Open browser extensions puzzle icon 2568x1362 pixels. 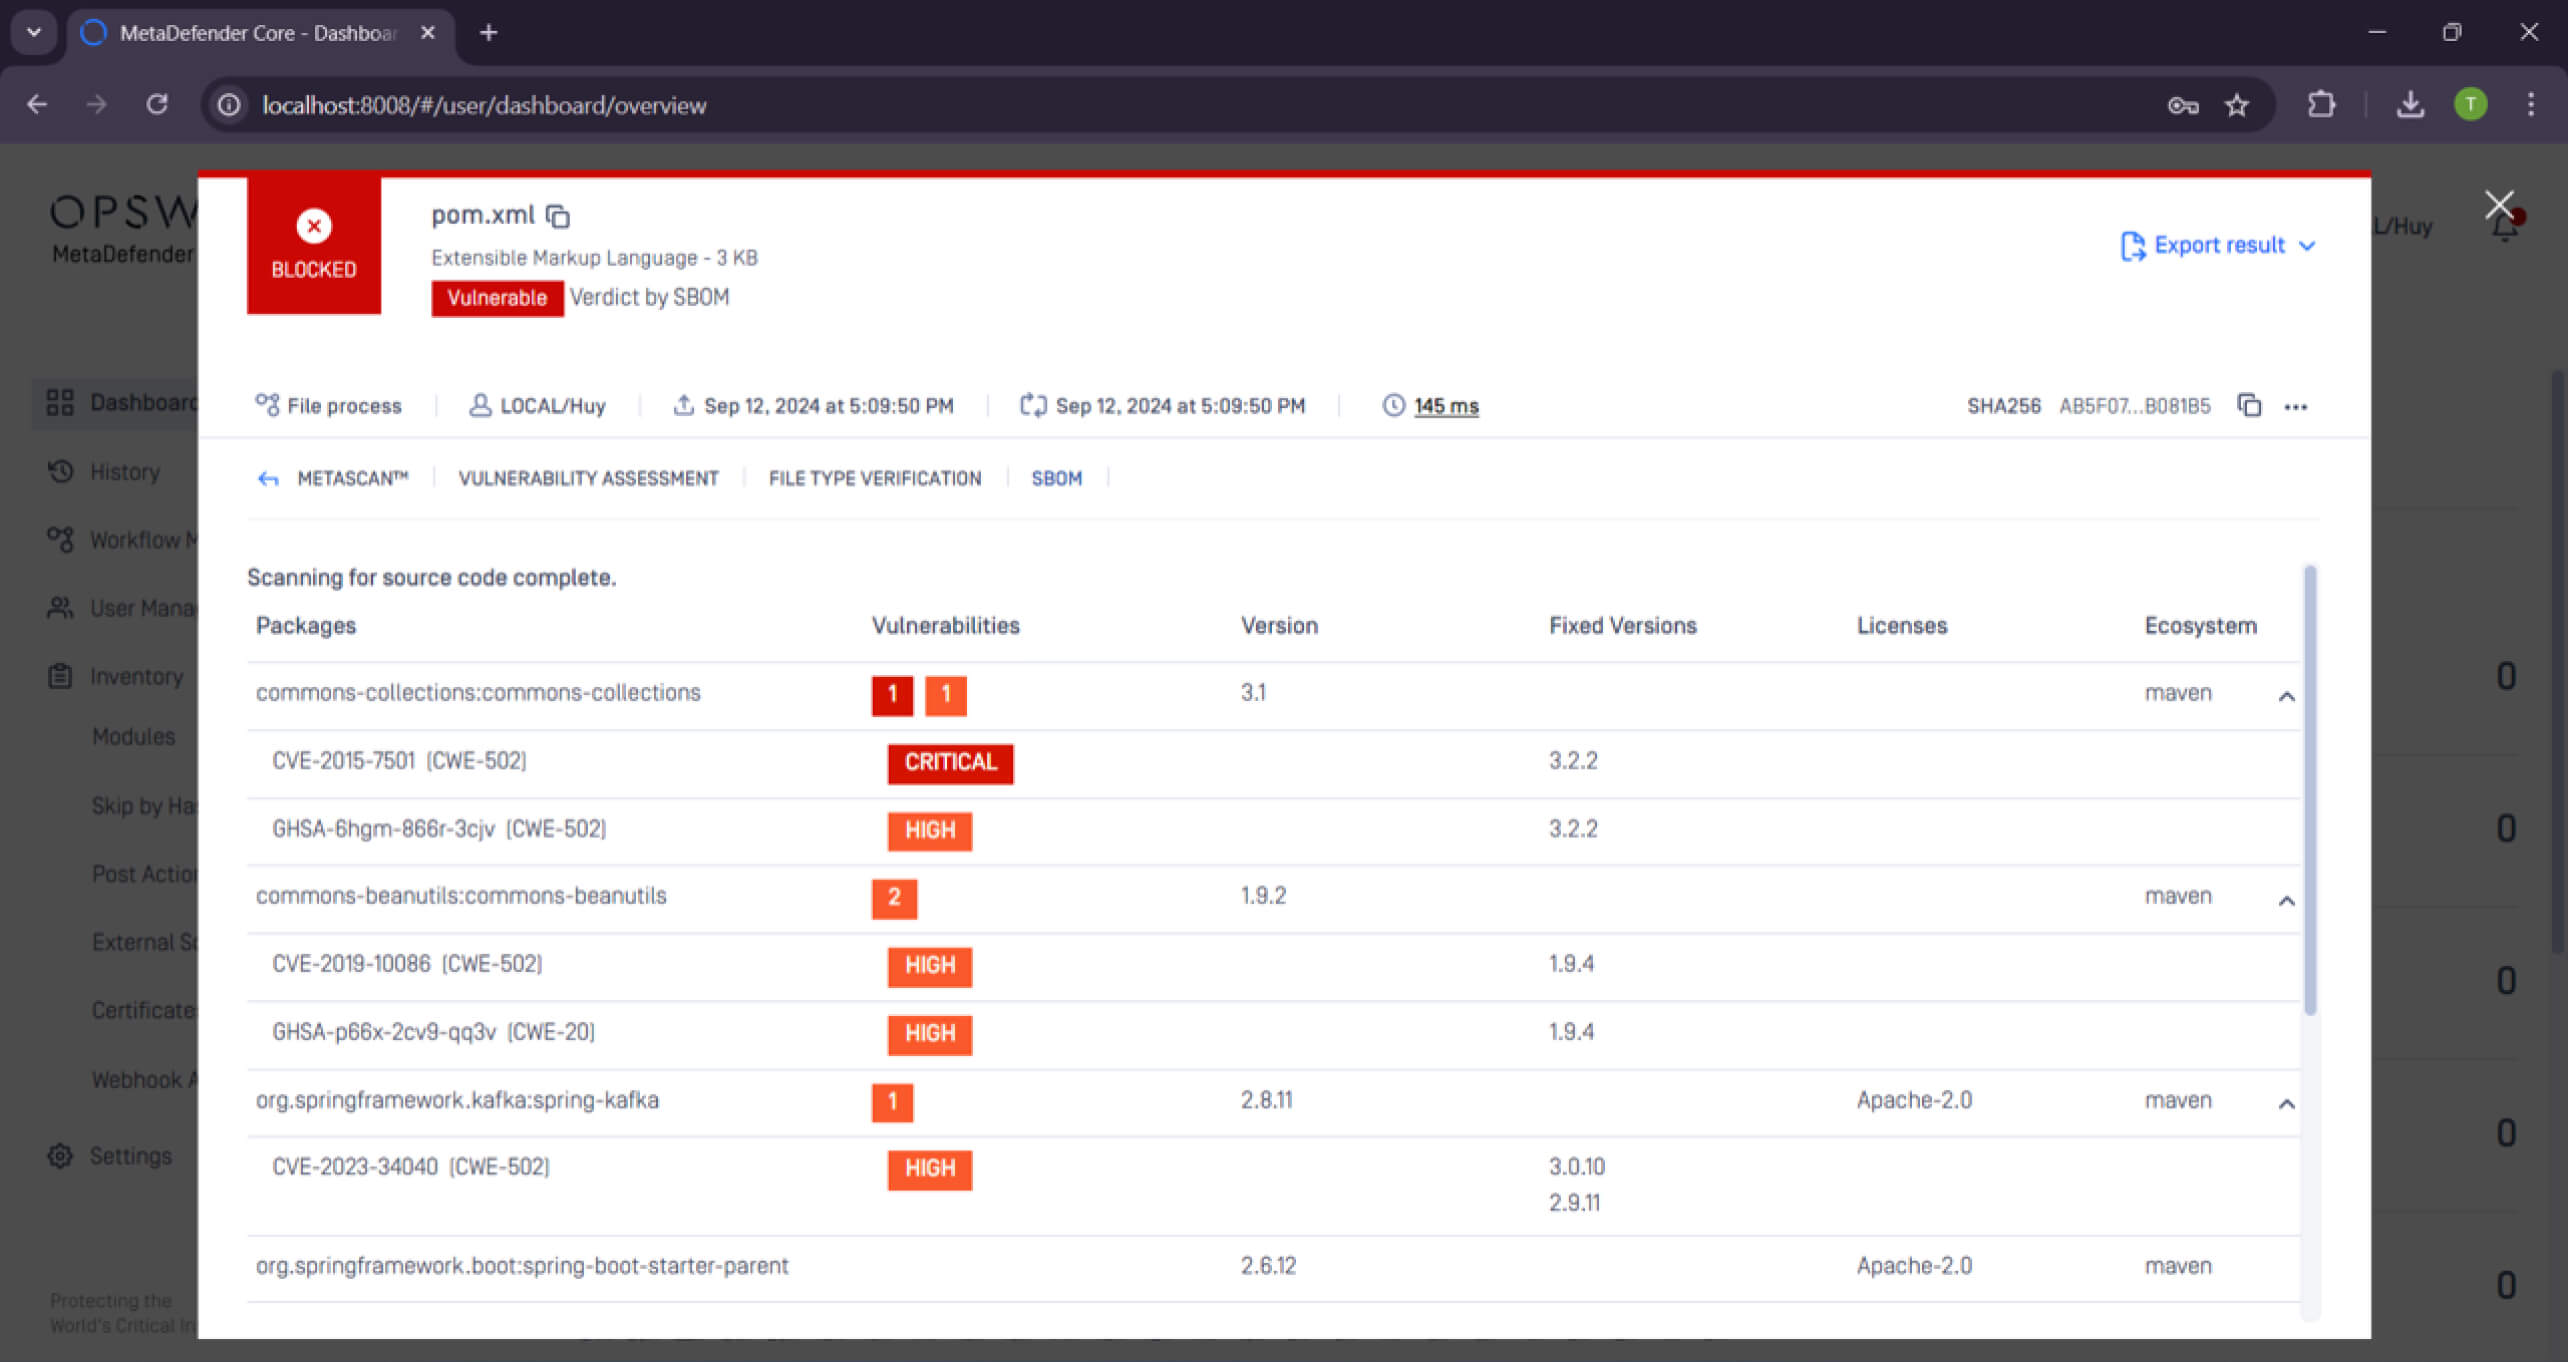2321,105
